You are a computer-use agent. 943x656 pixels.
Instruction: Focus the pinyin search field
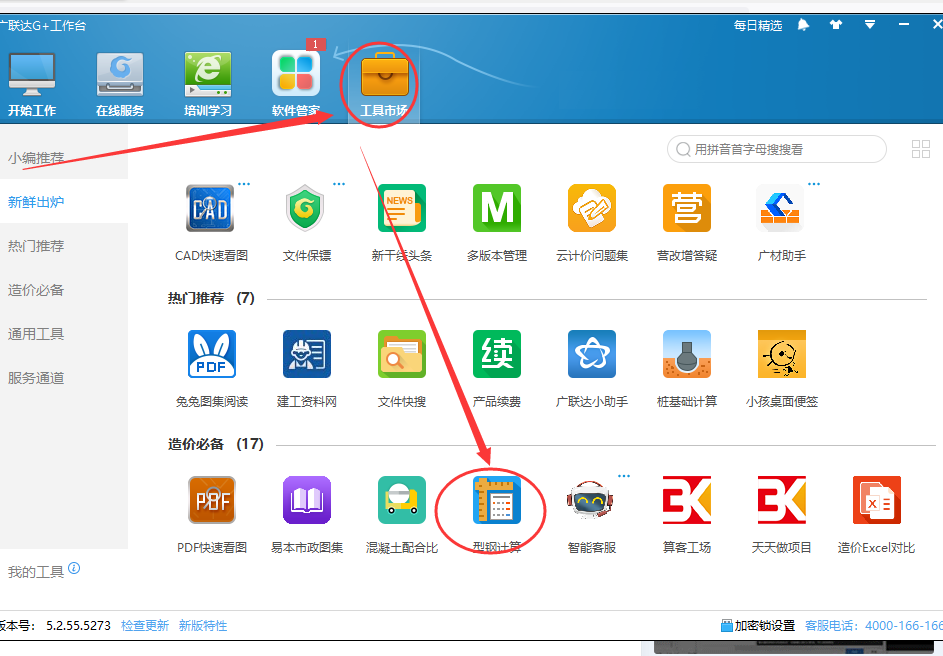click(776, 149)
